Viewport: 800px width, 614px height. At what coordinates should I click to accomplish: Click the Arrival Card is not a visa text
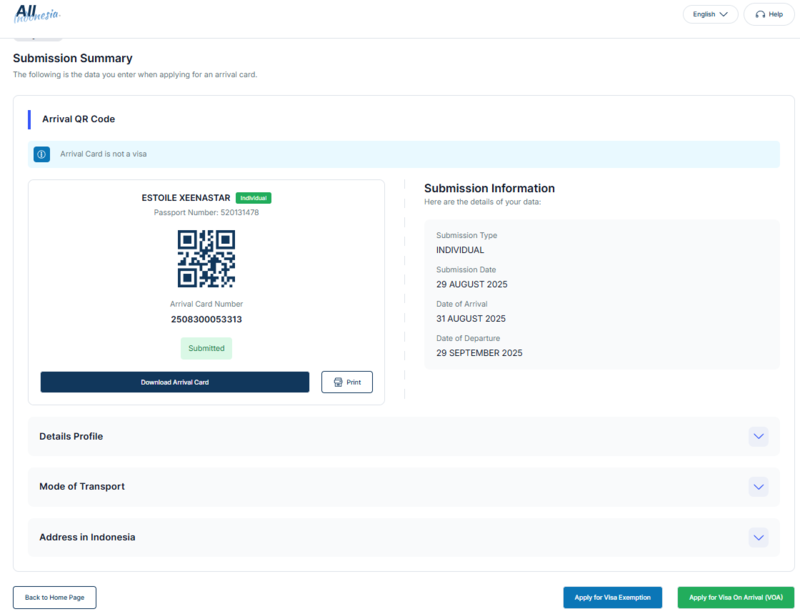coord(103,154)
